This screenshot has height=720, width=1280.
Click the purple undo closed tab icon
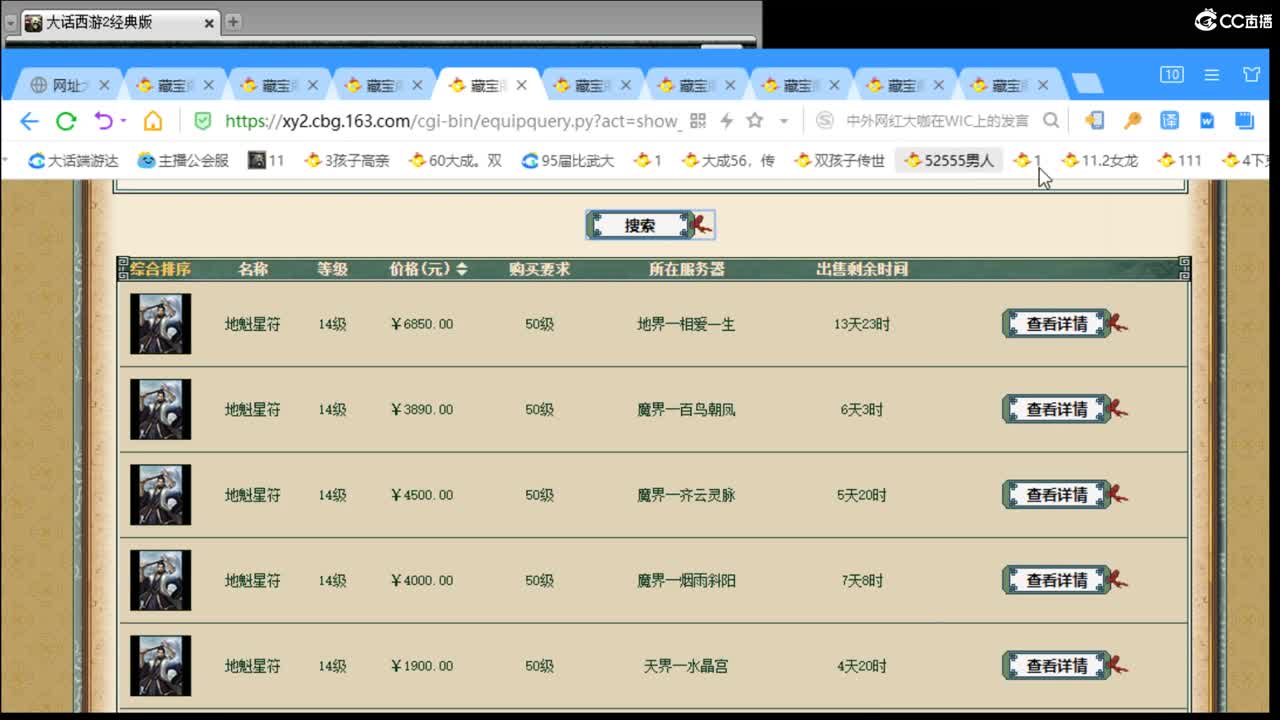[104, 121]
